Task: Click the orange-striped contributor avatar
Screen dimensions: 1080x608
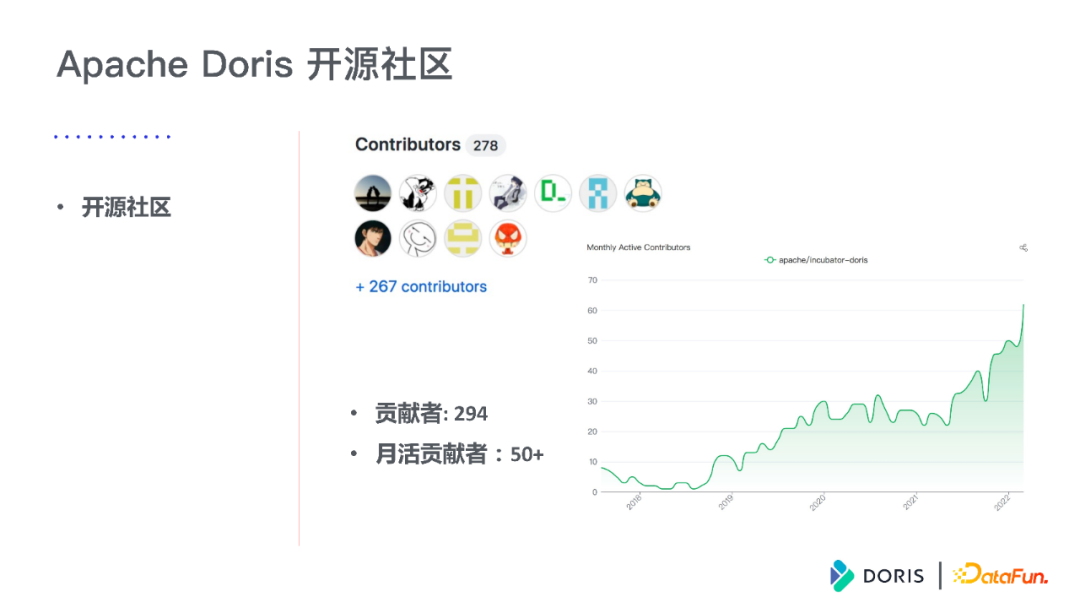Action: point(463,192)
